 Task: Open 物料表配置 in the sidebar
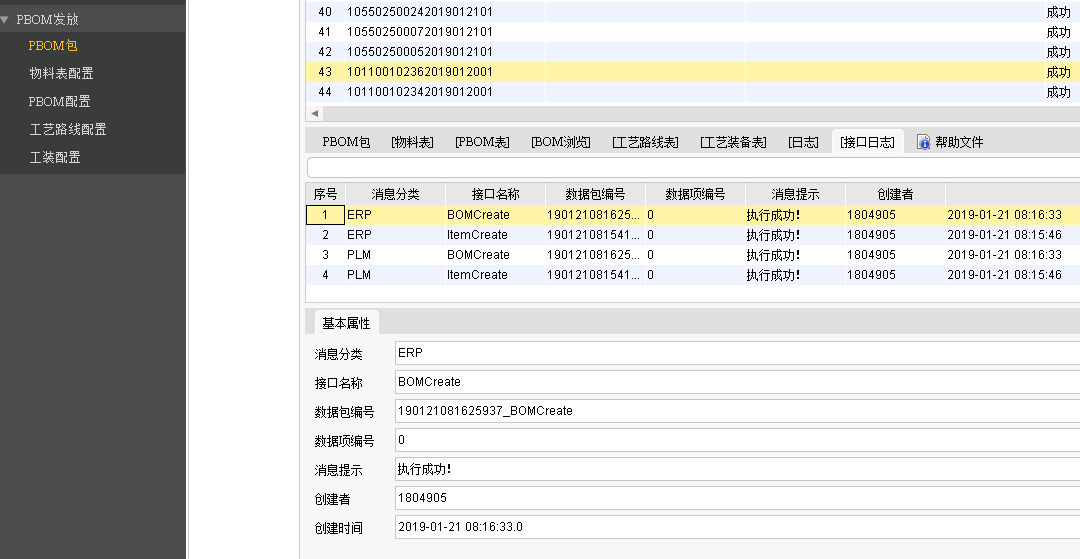click(x=61, y=74)
